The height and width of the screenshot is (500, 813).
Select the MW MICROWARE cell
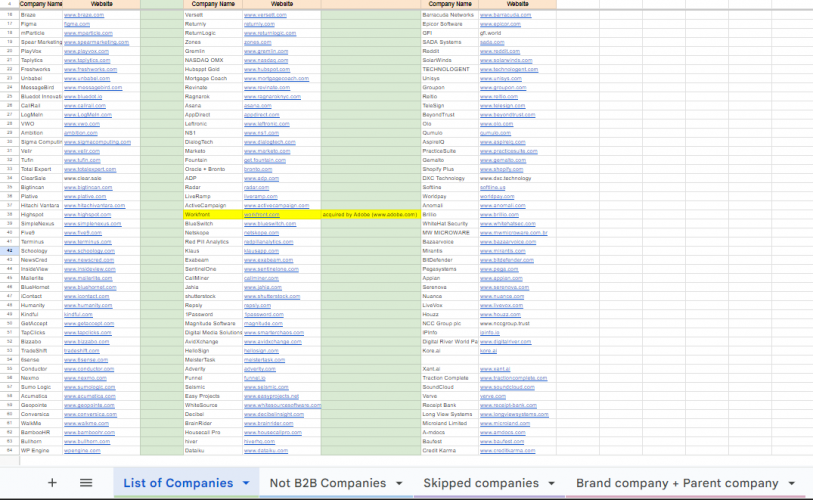pos(450,233)
